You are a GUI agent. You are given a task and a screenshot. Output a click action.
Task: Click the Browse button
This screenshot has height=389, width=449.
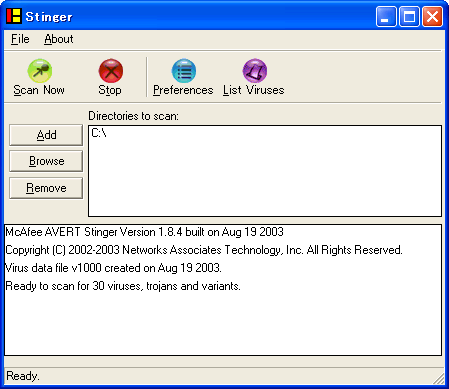[x=46, y=161]
